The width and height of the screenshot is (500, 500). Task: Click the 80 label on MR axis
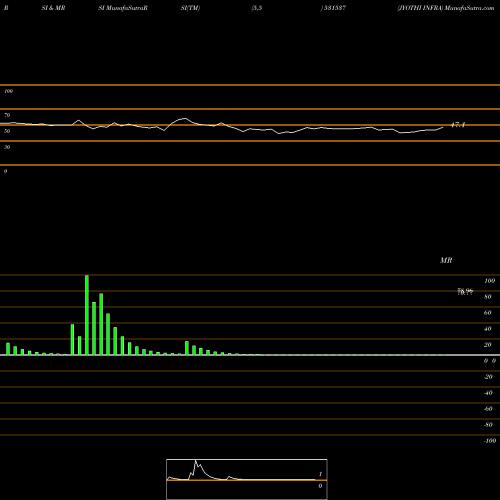pos(488,297)
